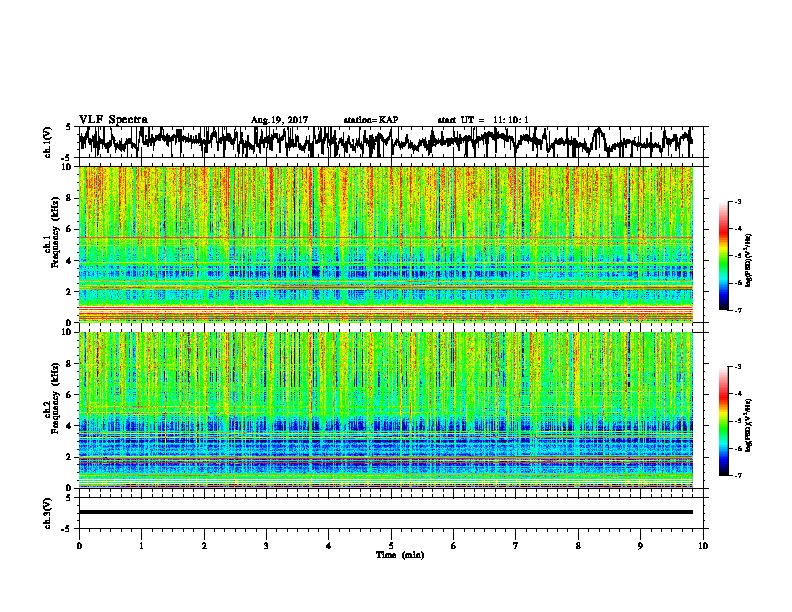Click the ch.1 "Frequency (kHz)" axis label
Image resolution: width=792 pixels, height=612 pixels.
55,233
